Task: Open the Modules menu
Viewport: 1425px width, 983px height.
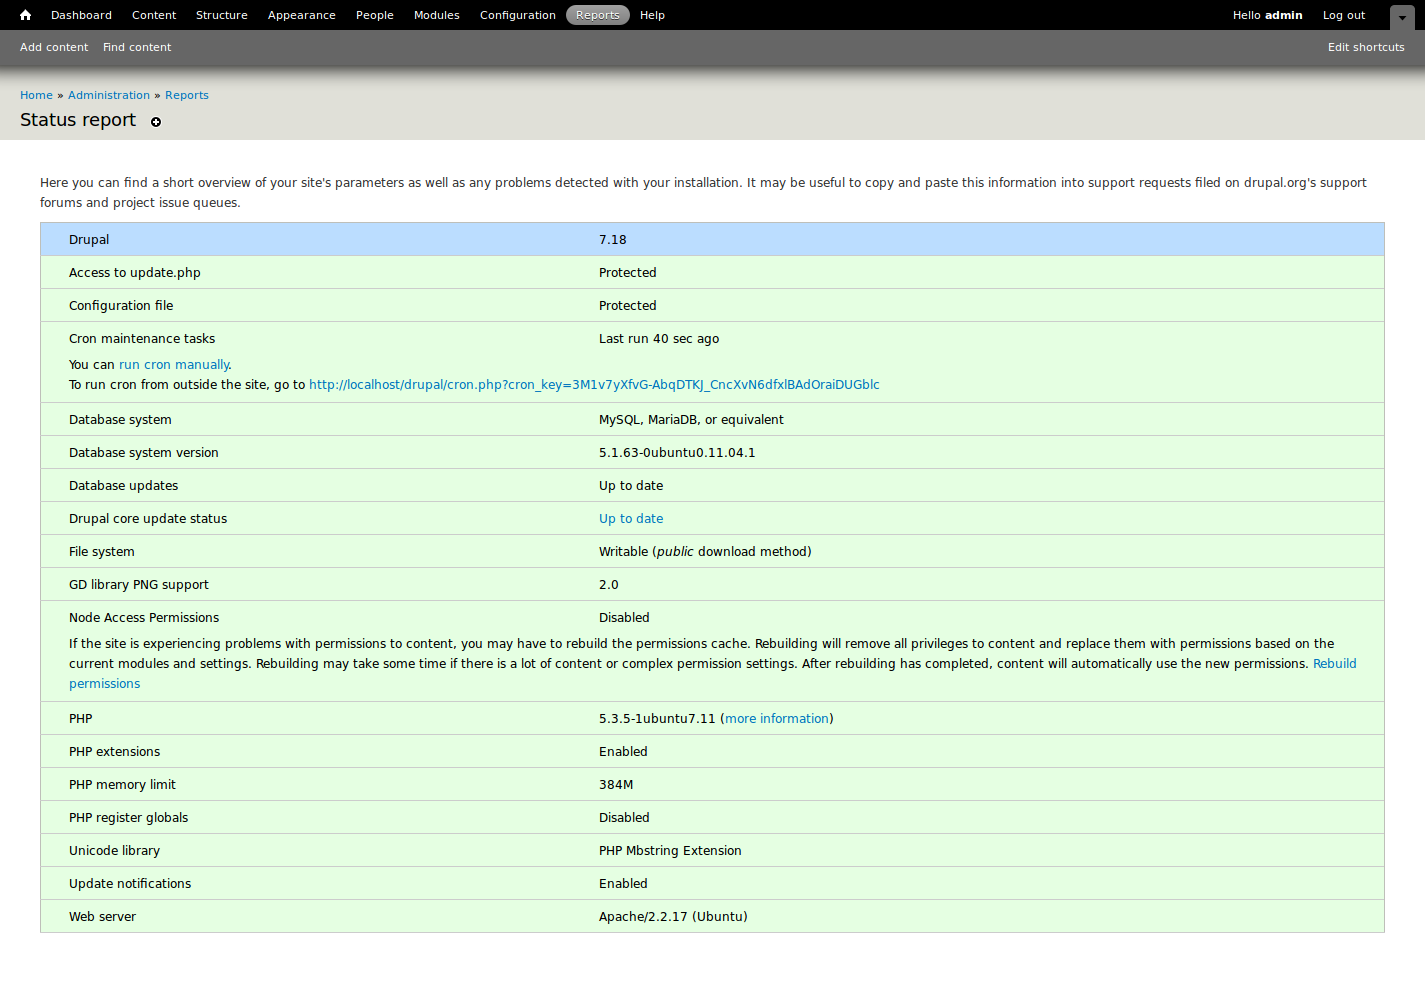Action: 436,14
